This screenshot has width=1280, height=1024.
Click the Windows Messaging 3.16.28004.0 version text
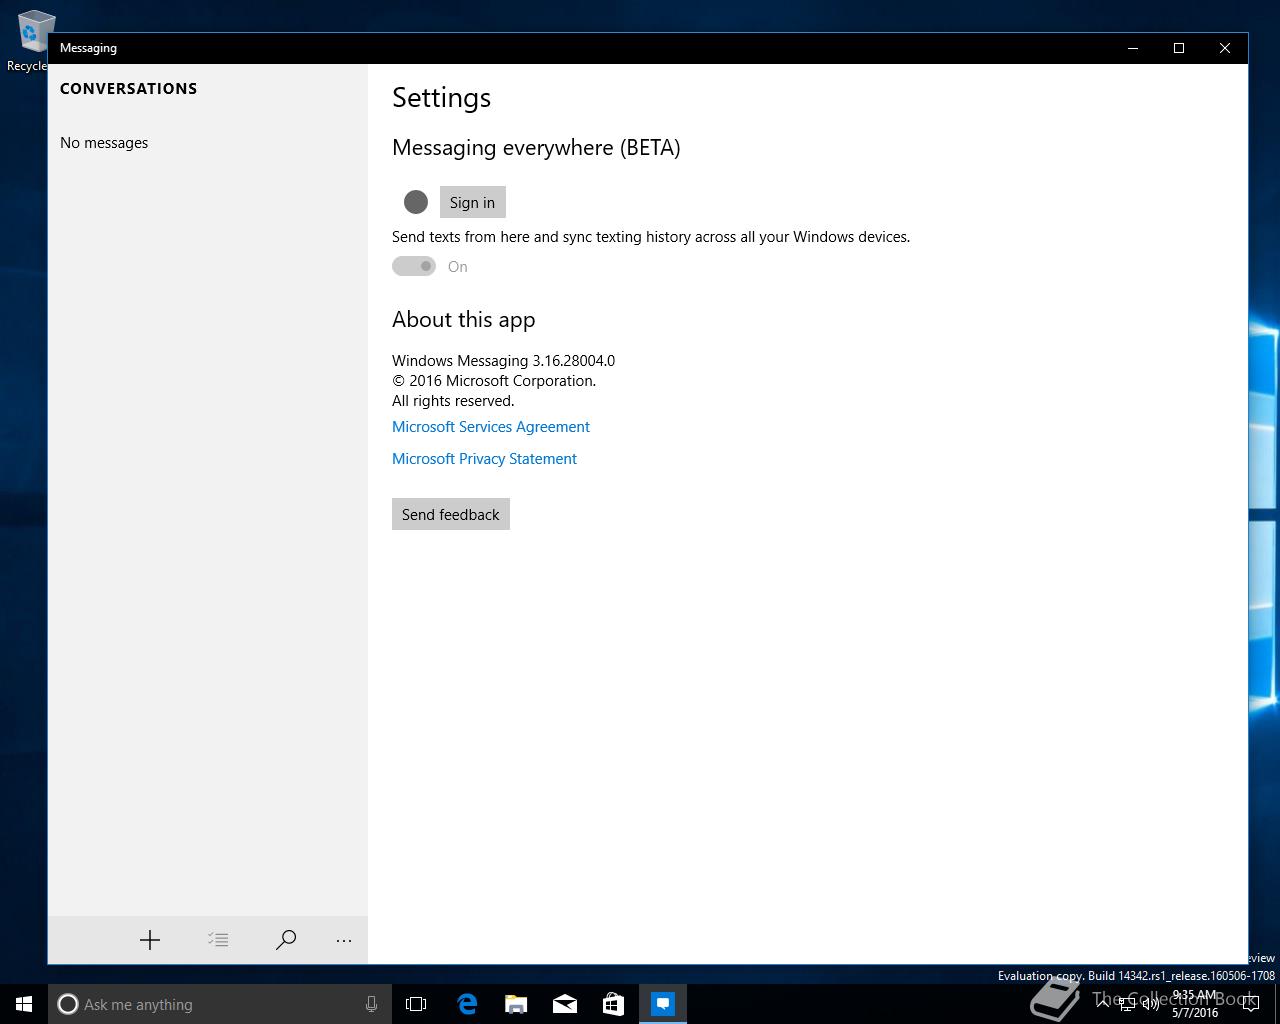[503, 361]
